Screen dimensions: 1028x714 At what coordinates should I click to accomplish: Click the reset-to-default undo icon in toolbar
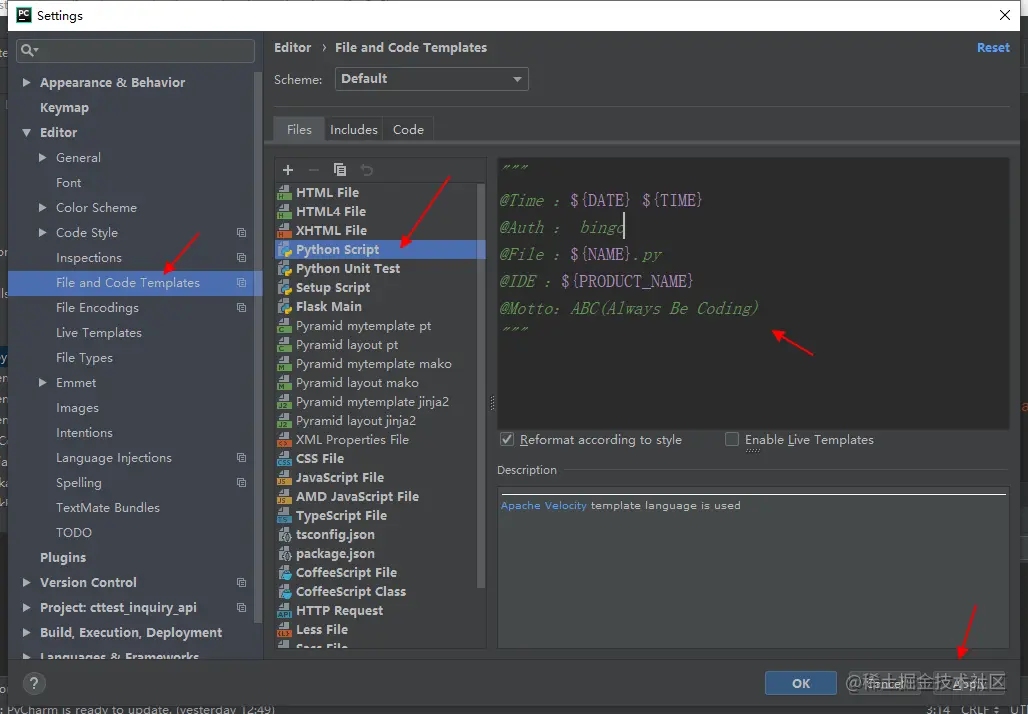click(366, 170)
